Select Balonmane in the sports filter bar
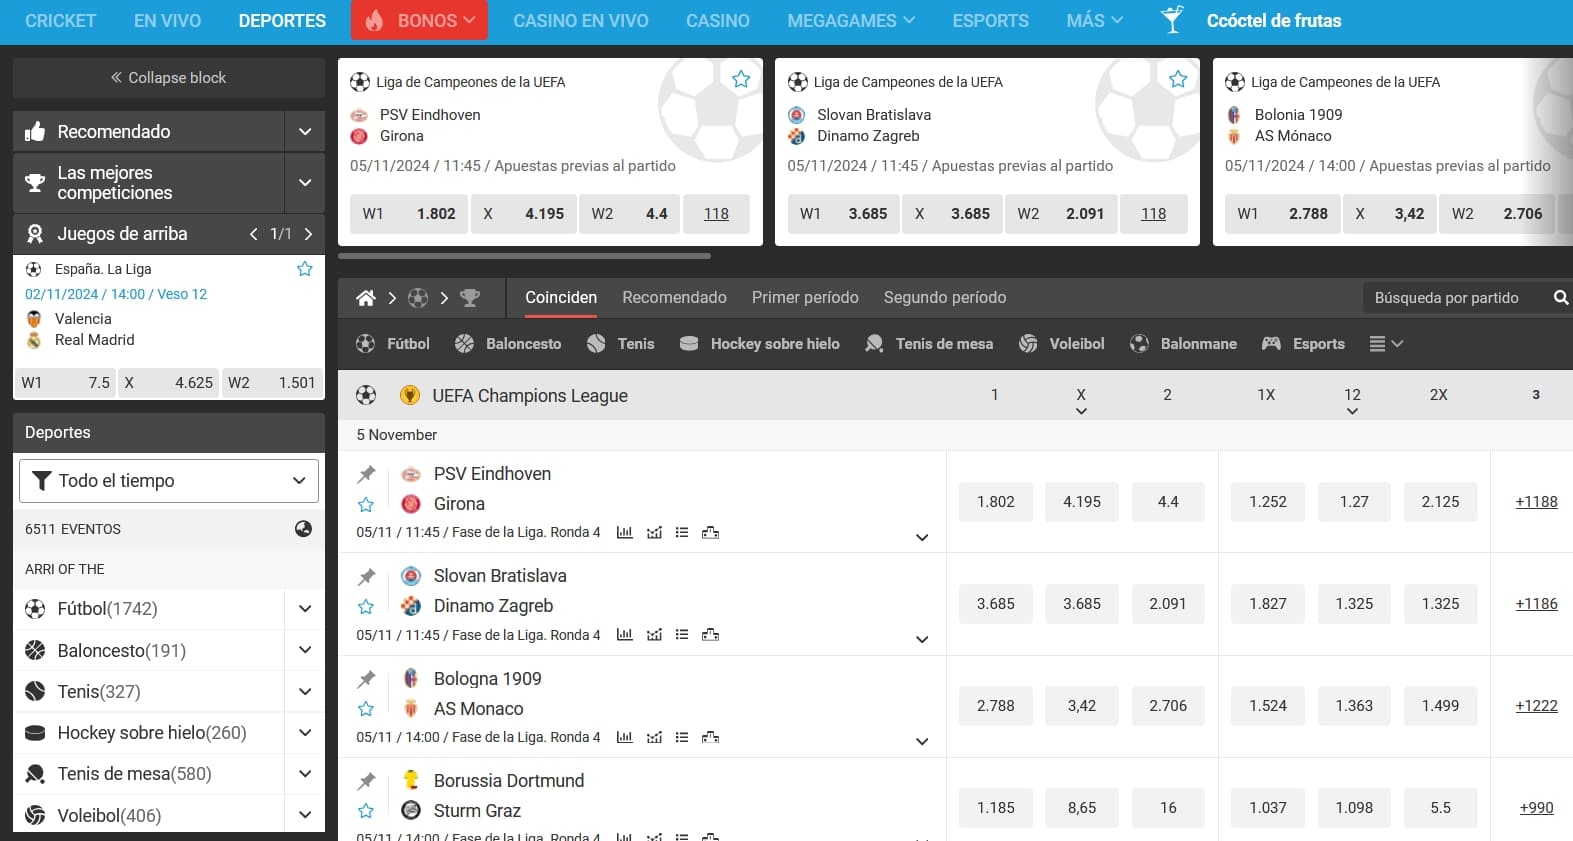Viewport: 1573px width, 841px height. point(1183,344)
